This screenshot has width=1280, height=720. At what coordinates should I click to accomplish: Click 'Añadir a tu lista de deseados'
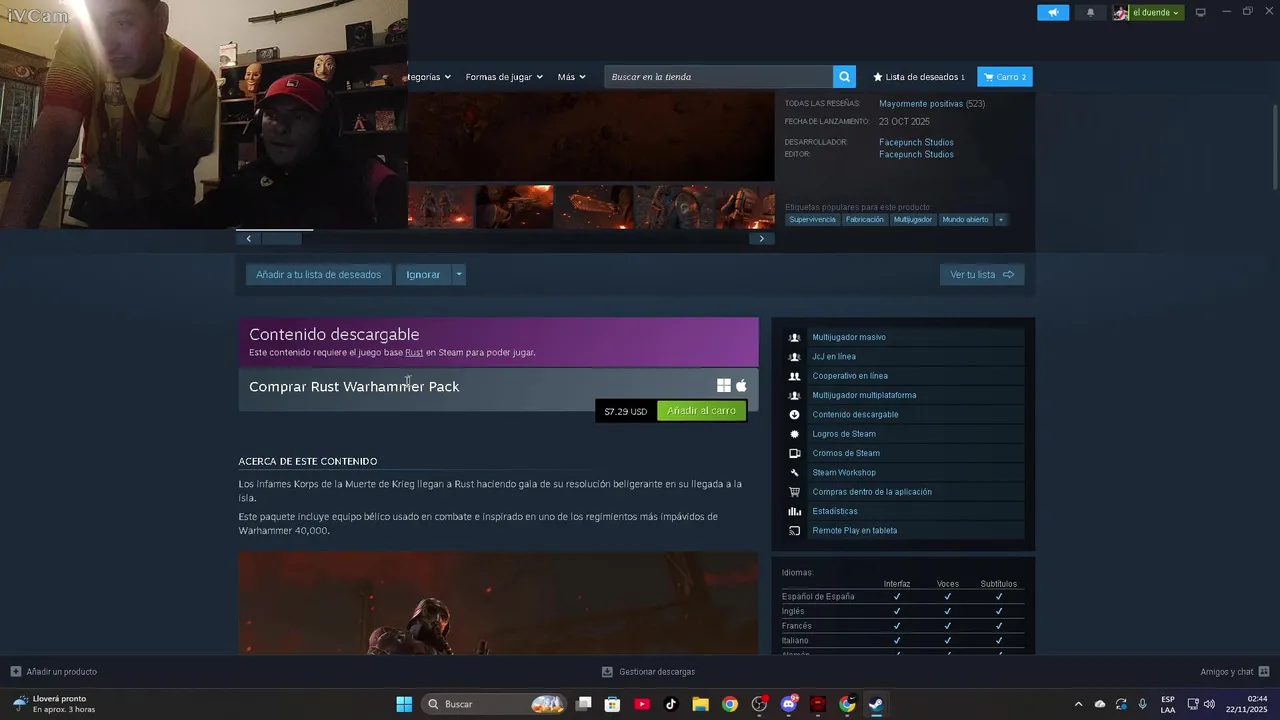318,275
